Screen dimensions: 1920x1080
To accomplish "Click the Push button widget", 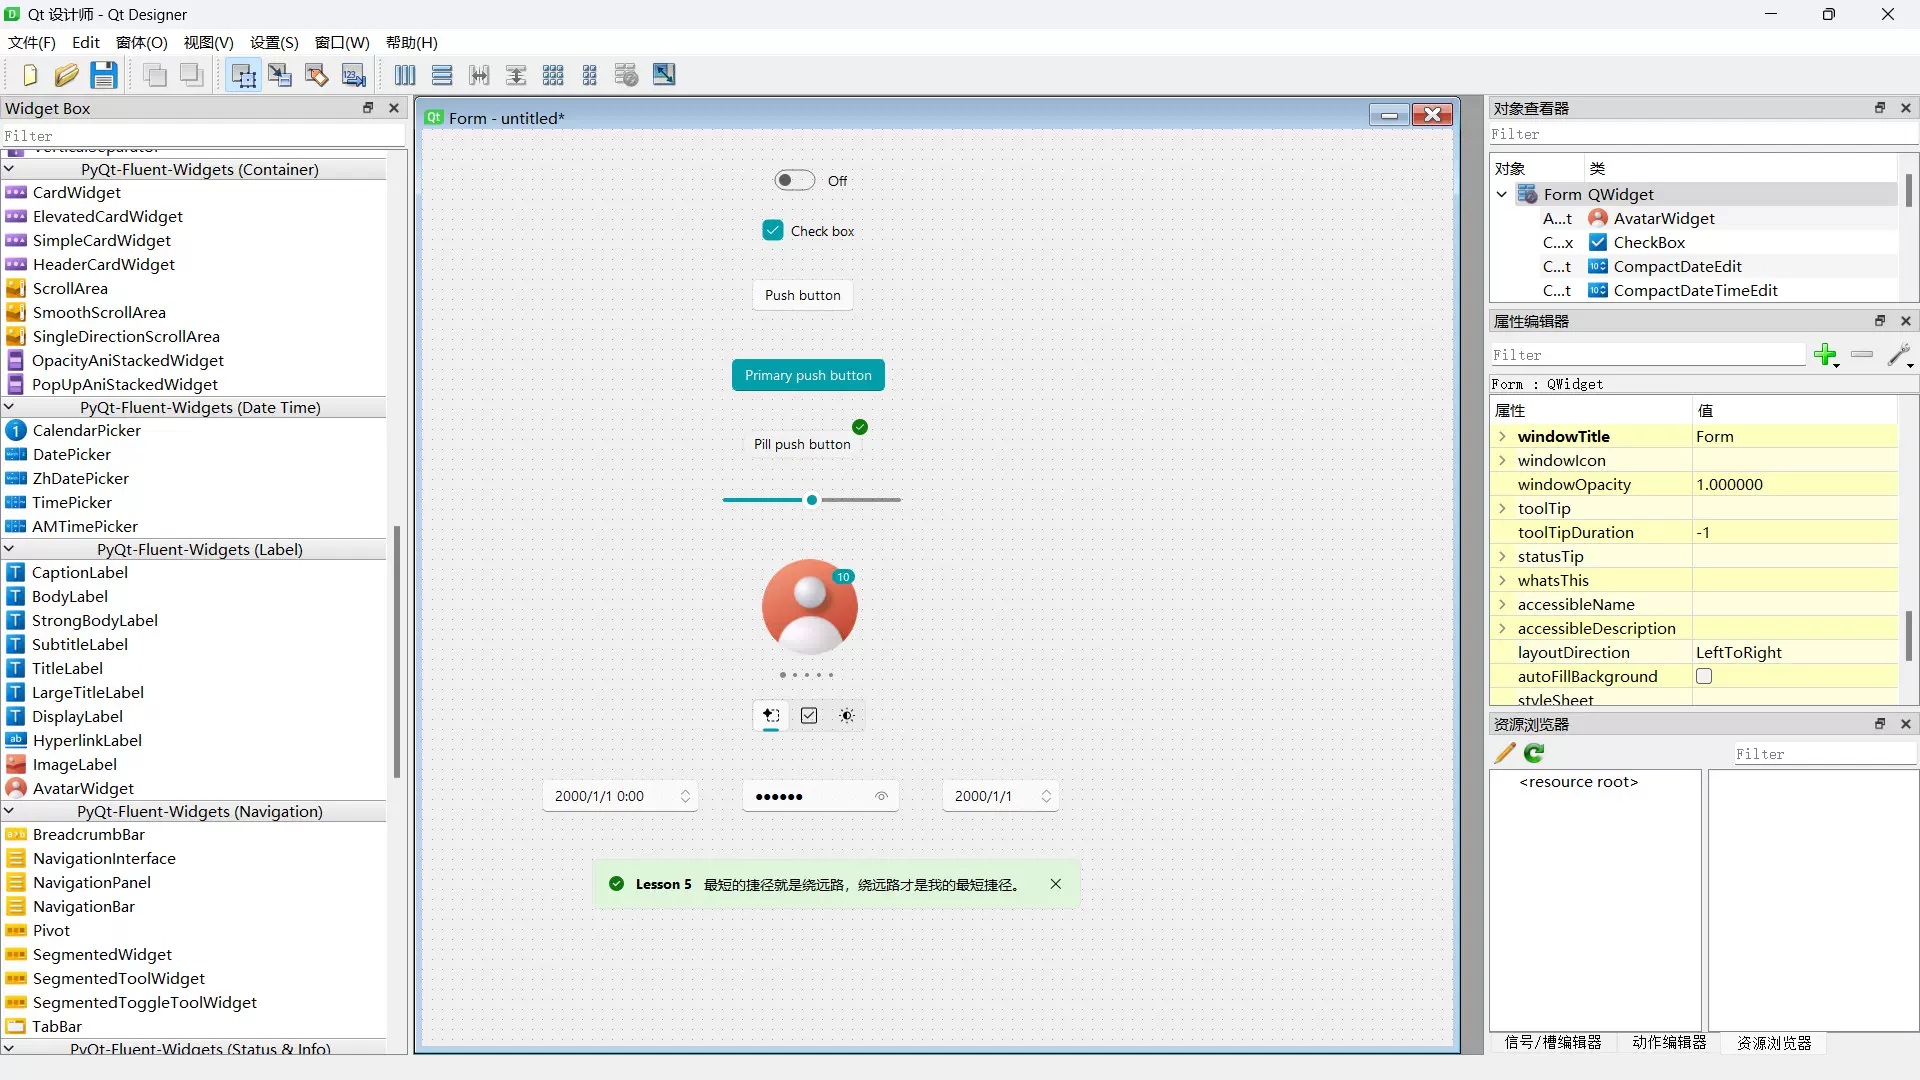I will (x=803, y=295).
